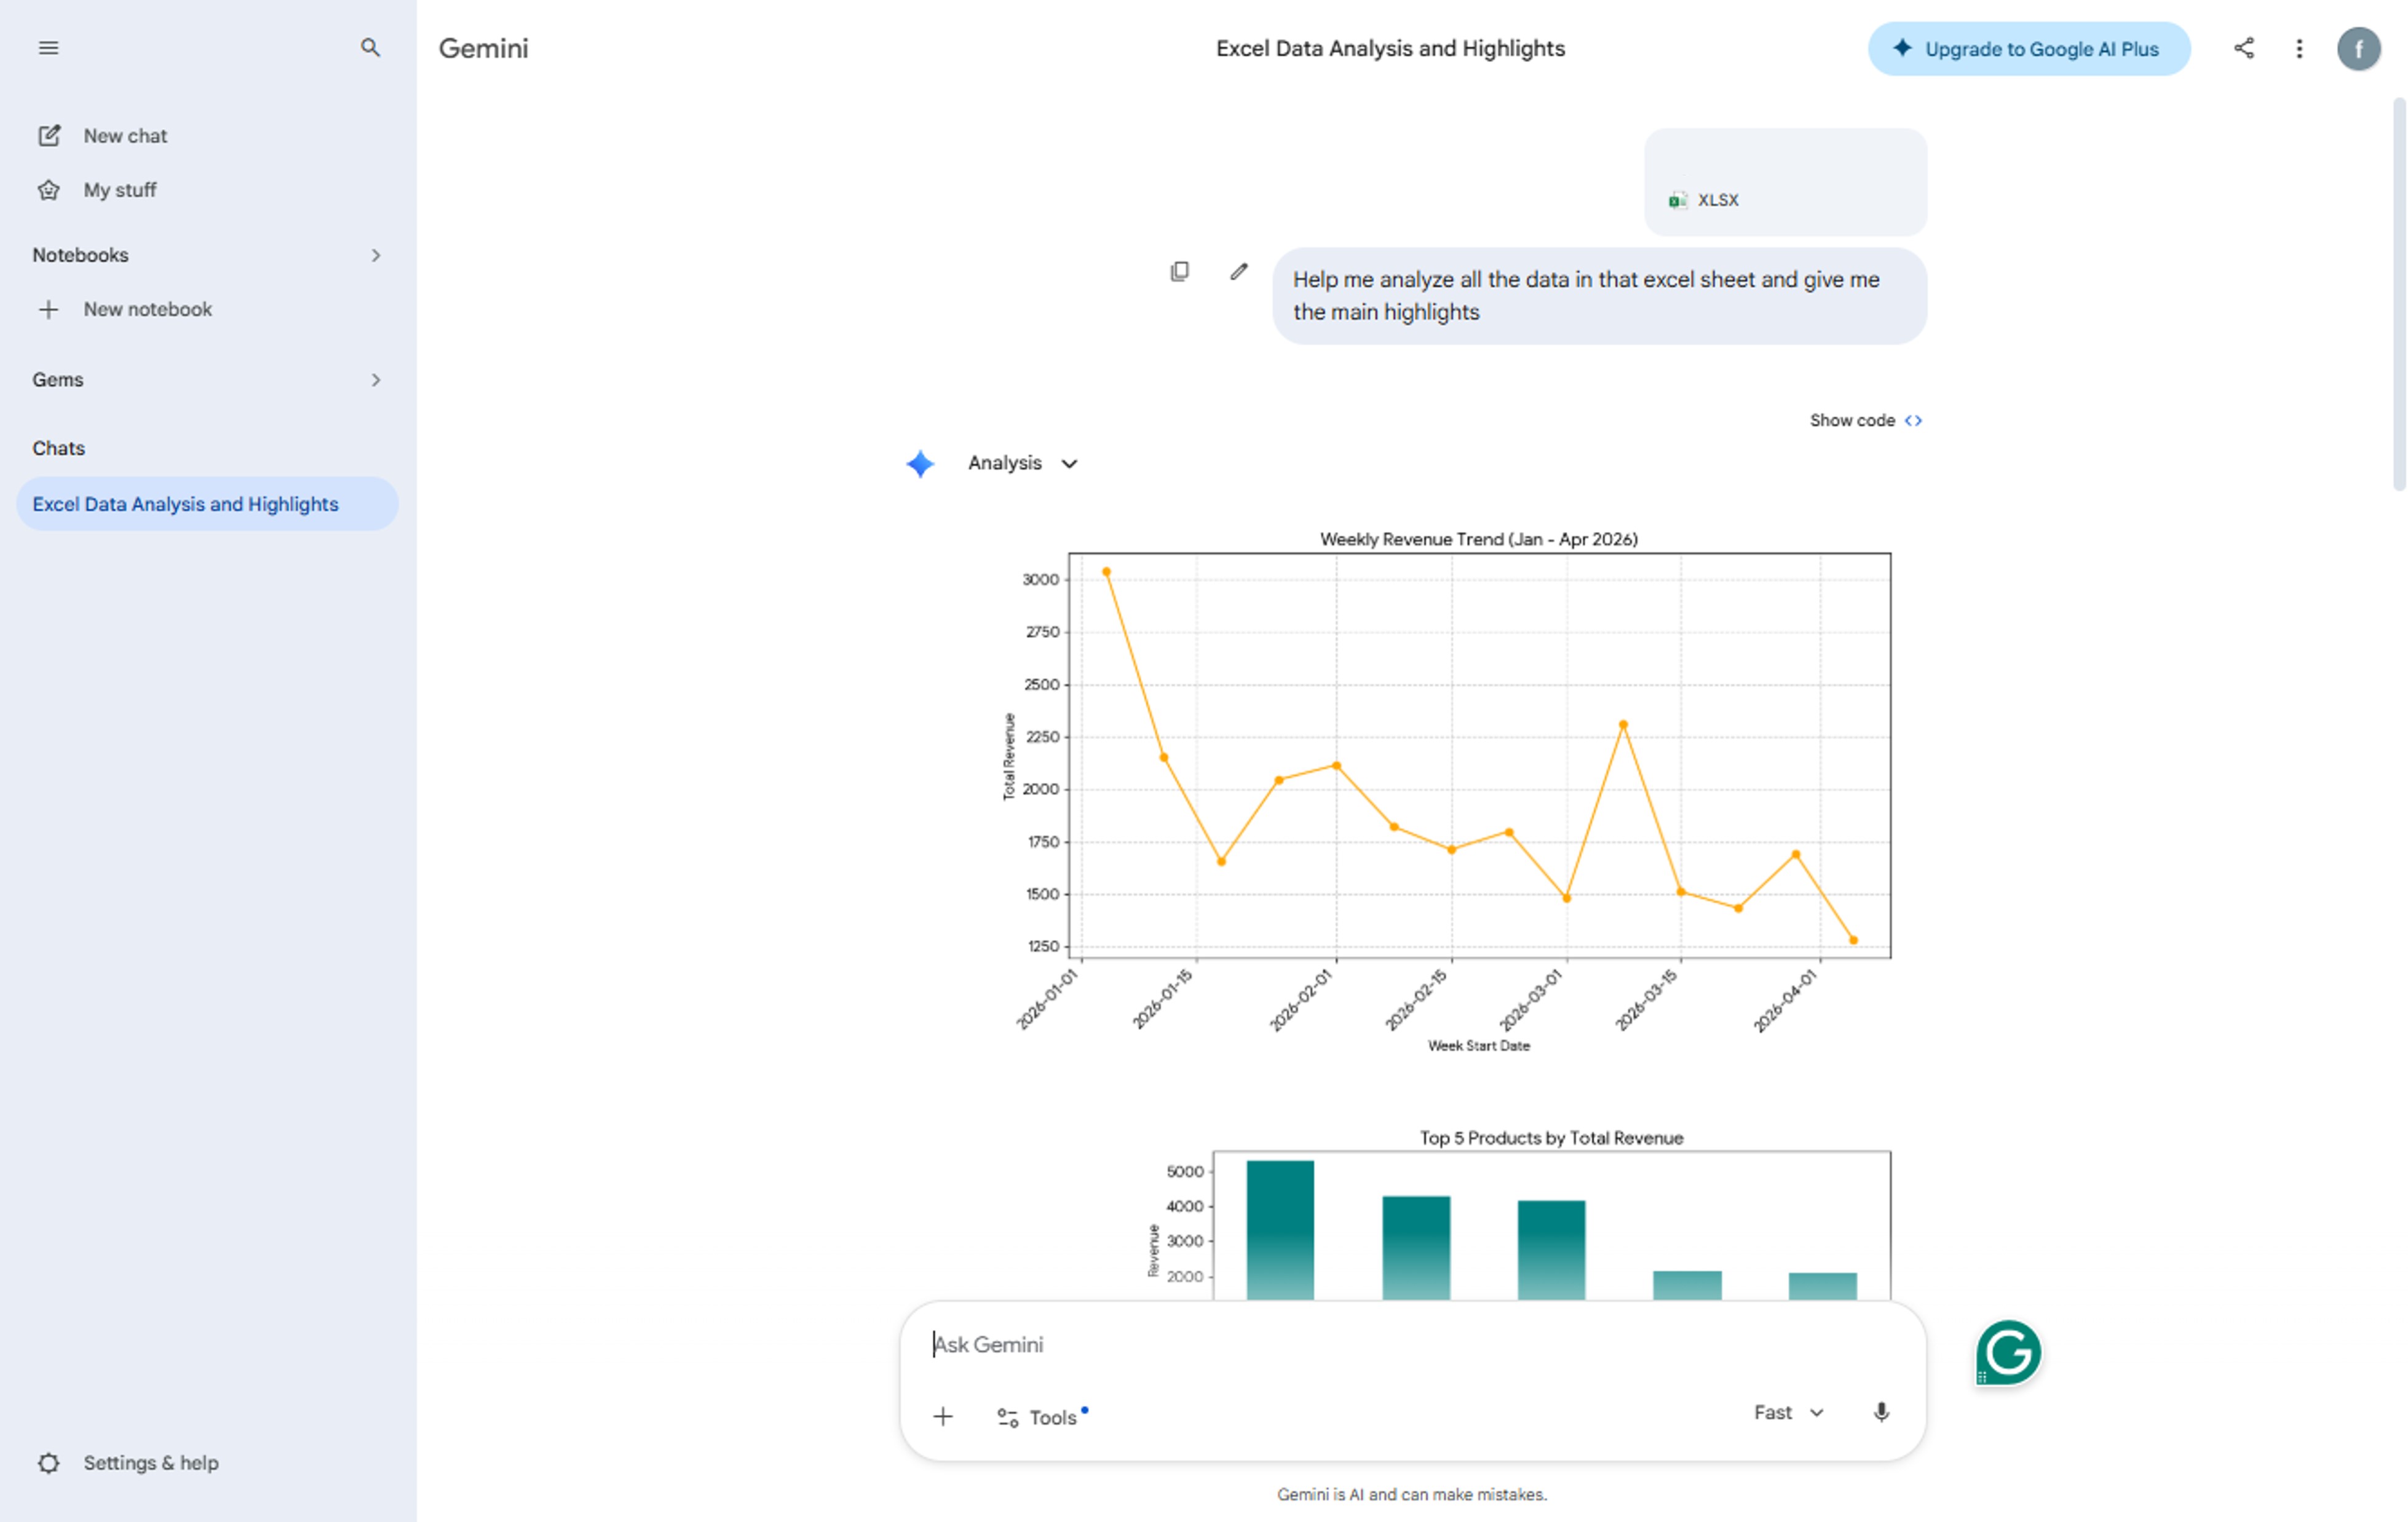Edit the prompt with pencil icon
2408x1522 pixels.
click(x=1239, y=271)
